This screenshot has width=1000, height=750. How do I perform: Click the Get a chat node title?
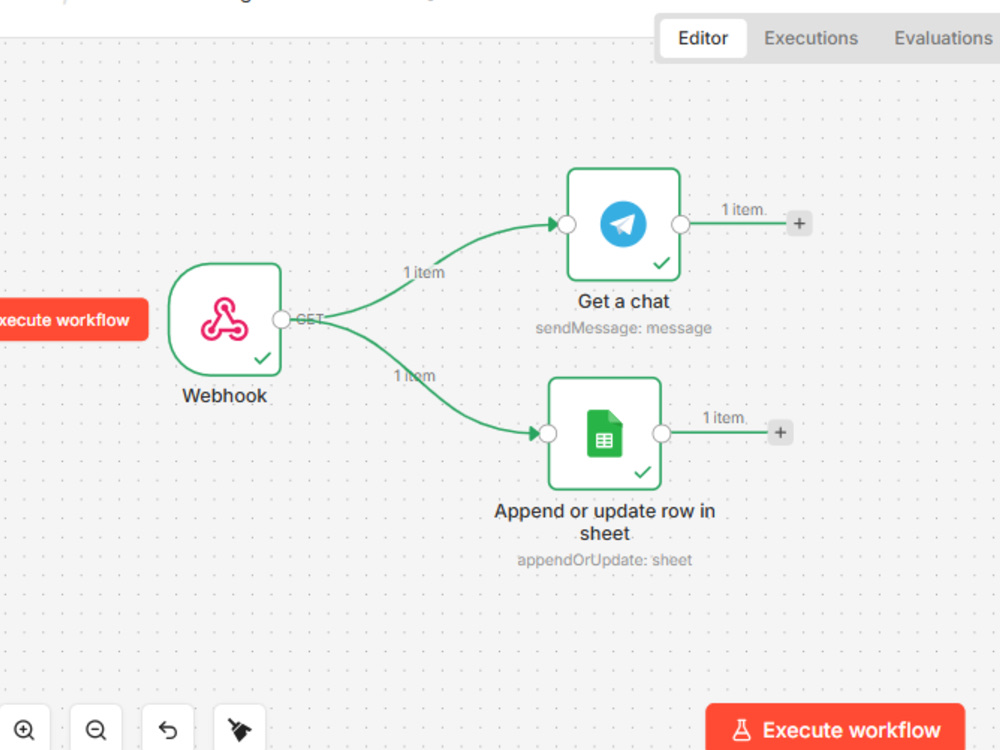pyautogui.click(x=624, y=301)
